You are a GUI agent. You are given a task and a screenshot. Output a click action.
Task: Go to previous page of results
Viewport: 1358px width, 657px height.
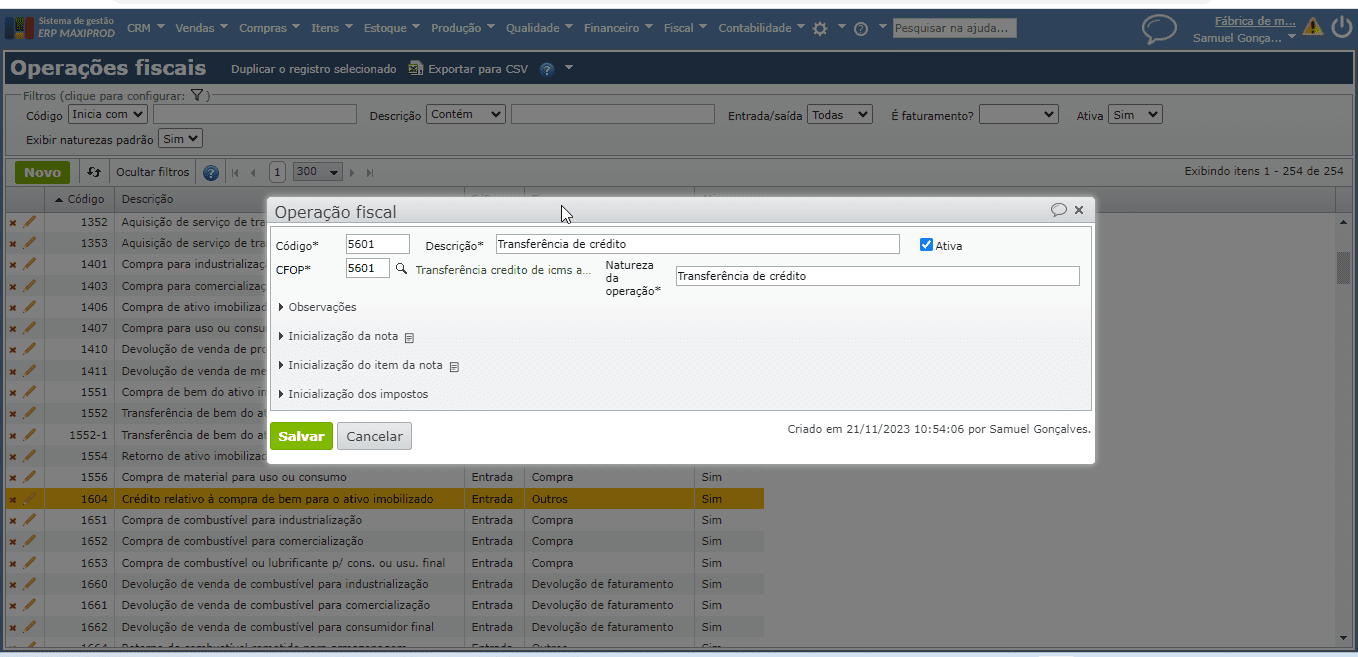pos(253,173)
